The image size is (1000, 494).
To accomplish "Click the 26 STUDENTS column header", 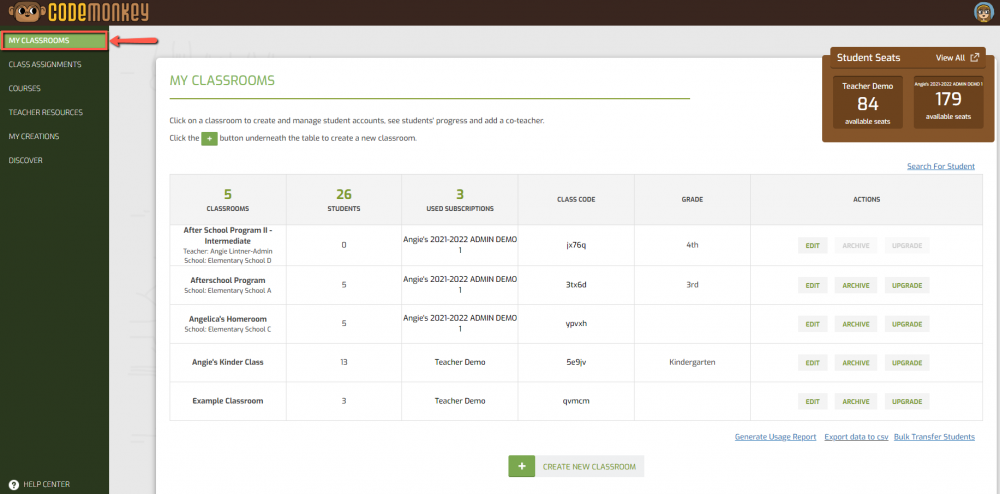I will [344, 200].
